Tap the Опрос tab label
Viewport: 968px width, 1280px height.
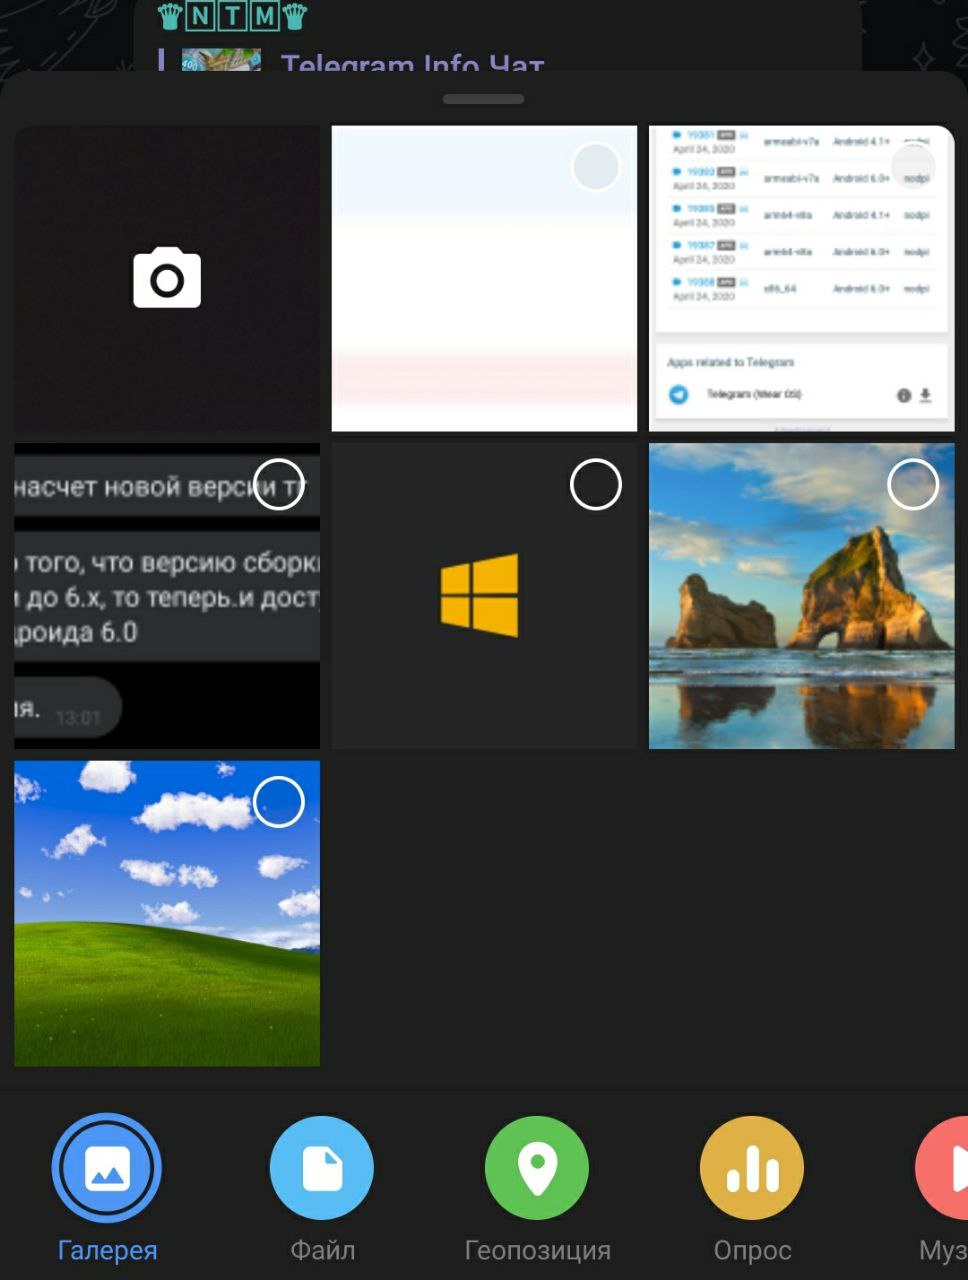coord(752,1251)
